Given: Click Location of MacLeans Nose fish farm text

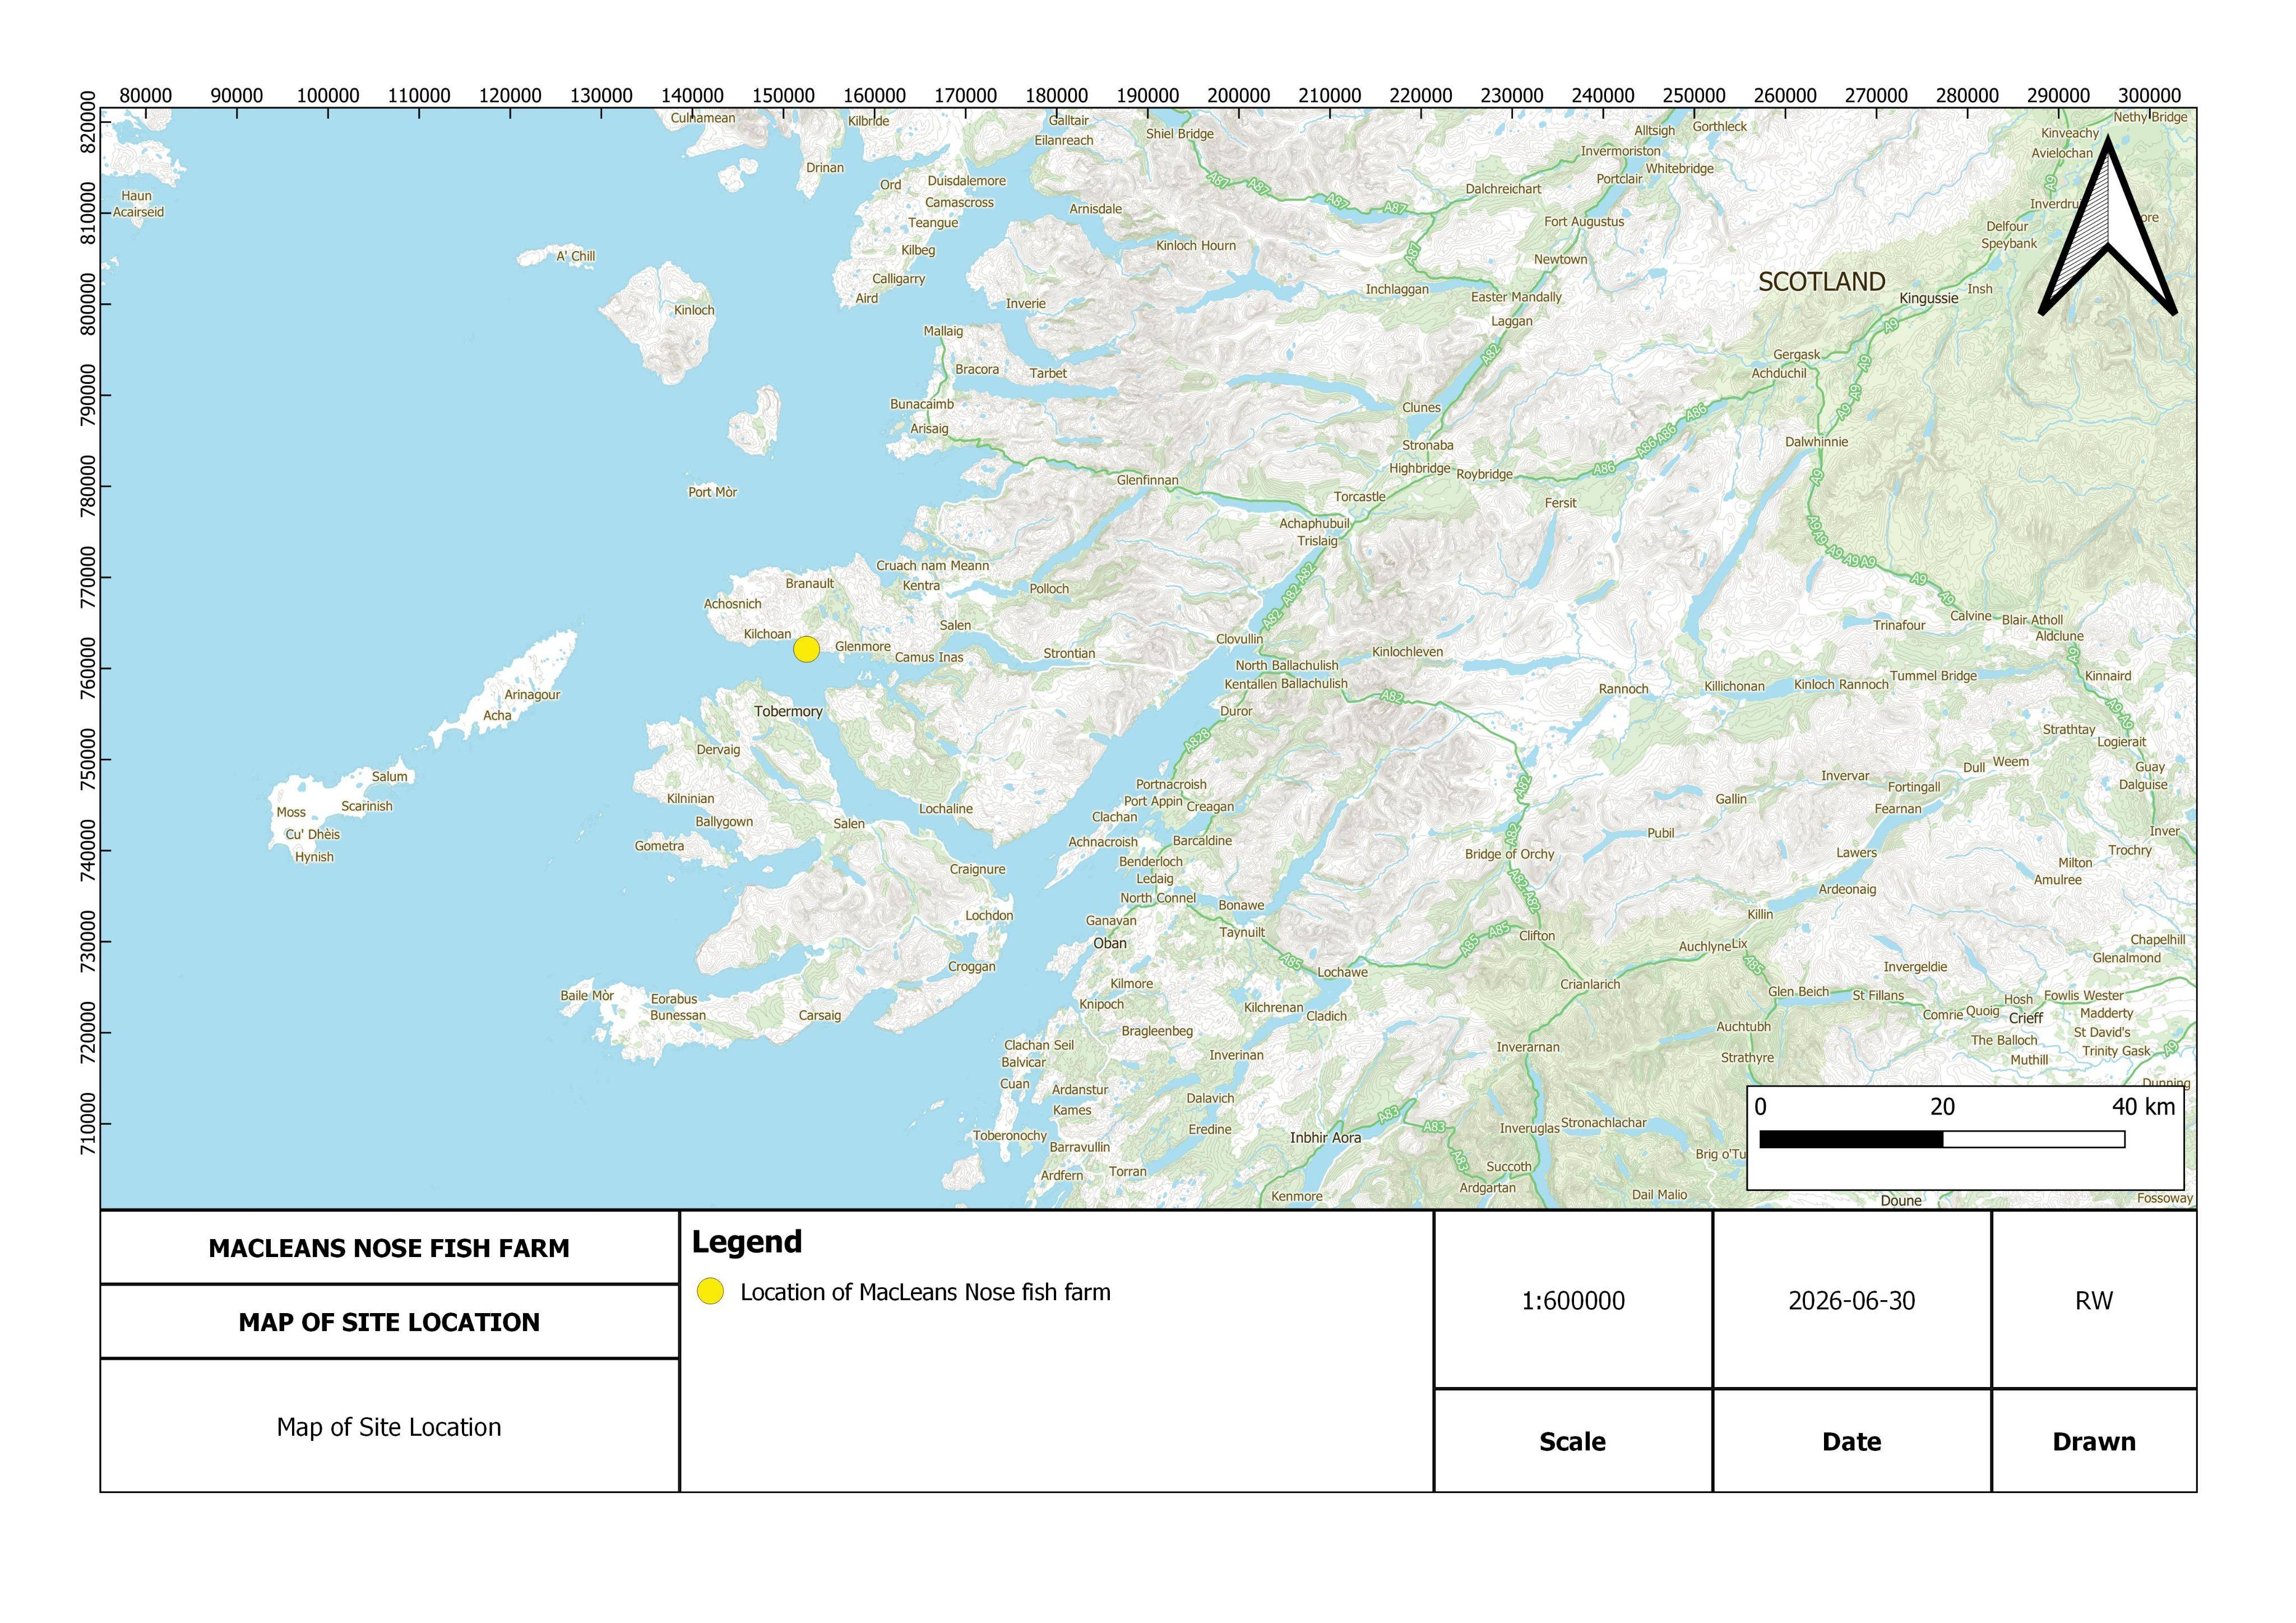Looking at the screenshot, I should (925, 1292).
